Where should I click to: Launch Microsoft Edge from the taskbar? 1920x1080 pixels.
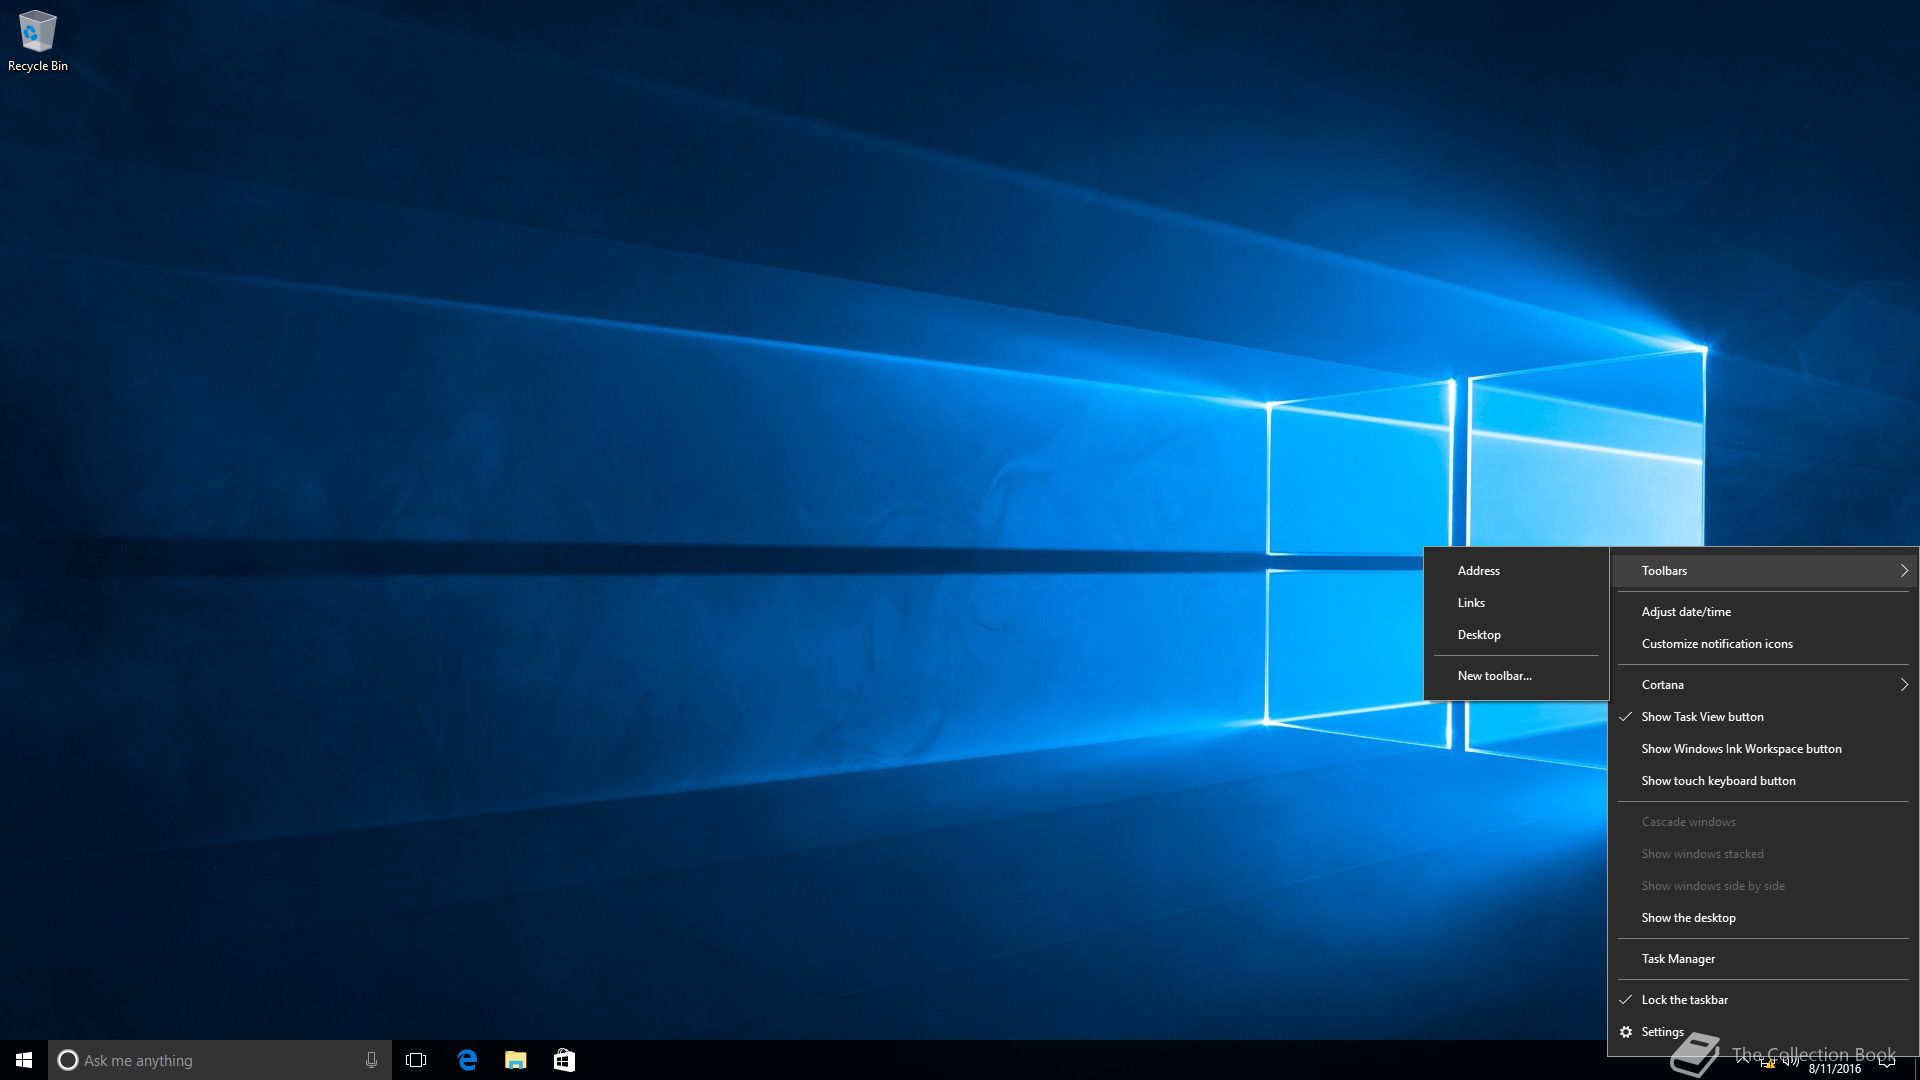tap(467, 1060)
